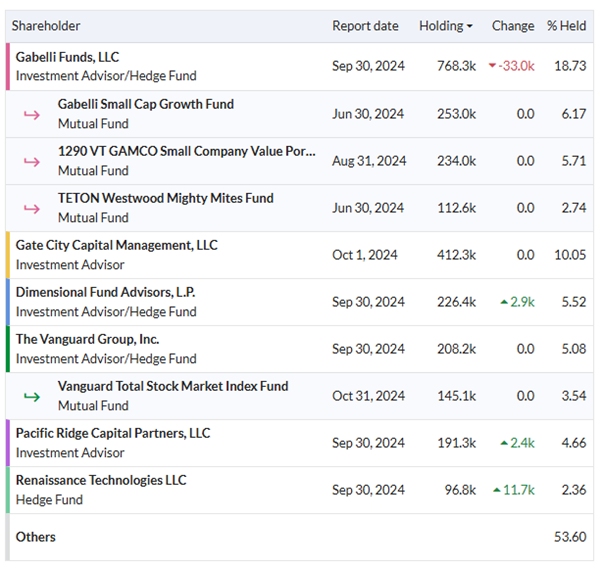The width and height of the screenshot is (602, 566).
Task: Click green up triangle next to 11.7k
Action: (x=497, y=490)
